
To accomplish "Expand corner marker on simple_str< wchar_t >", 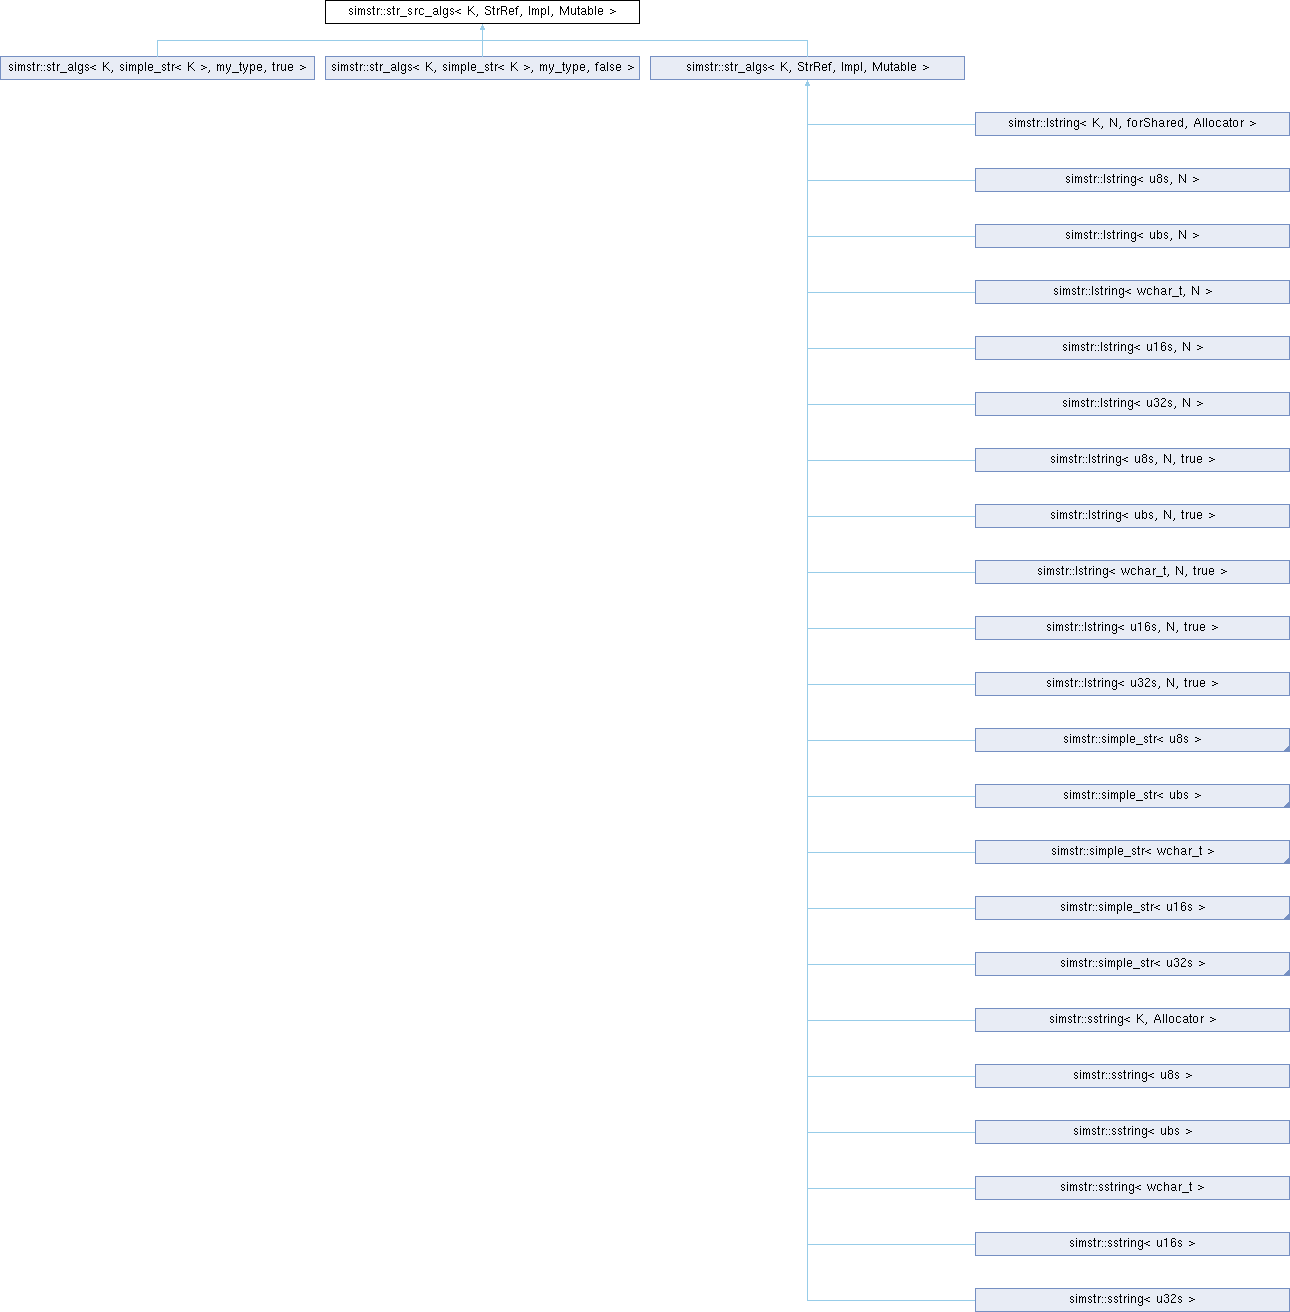I will 1285,860.
